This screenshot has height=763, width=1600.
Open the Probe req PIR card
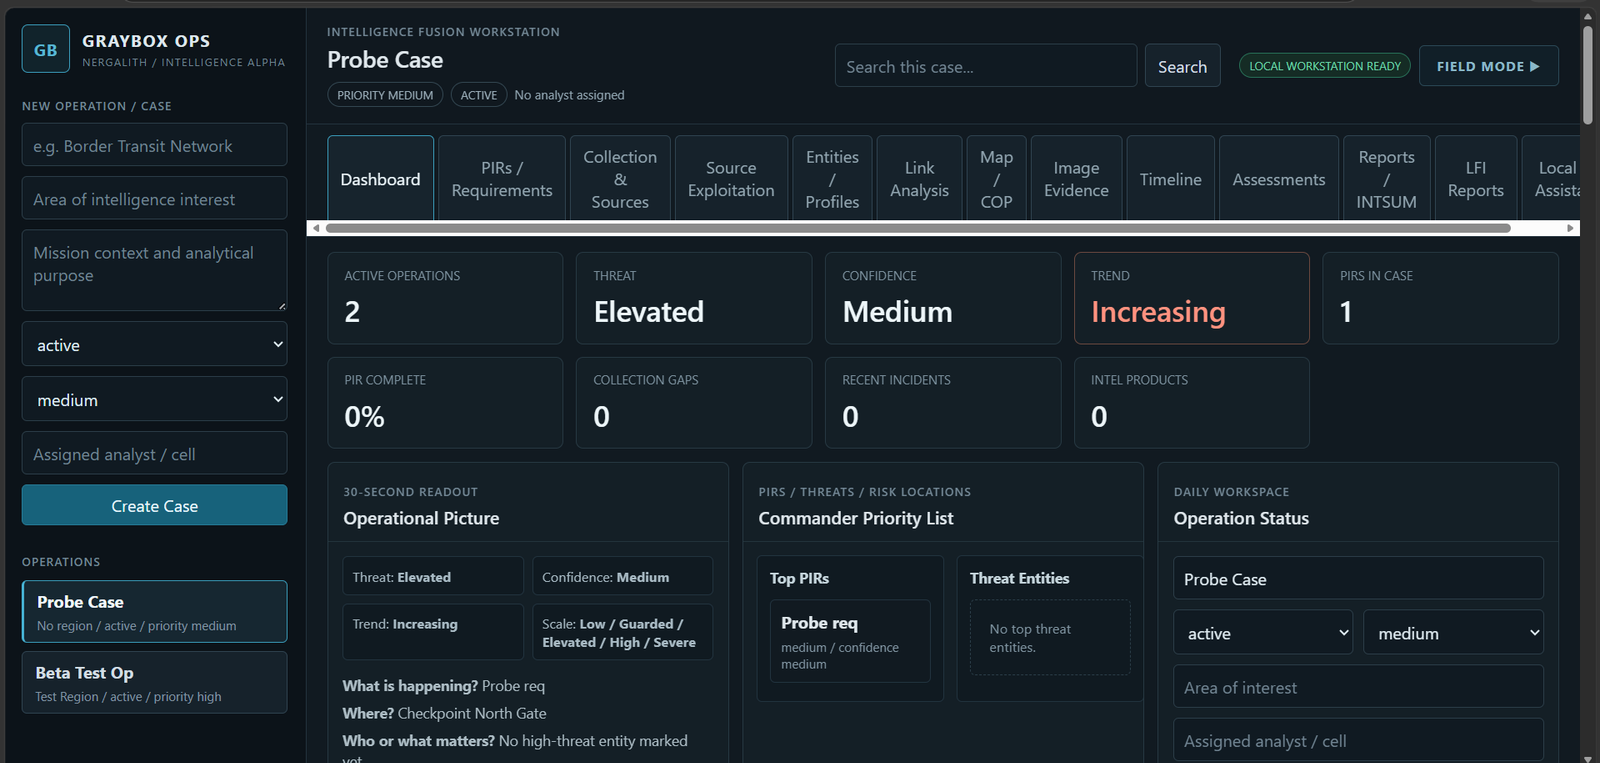pyautogui.click(x=850, y=641)
